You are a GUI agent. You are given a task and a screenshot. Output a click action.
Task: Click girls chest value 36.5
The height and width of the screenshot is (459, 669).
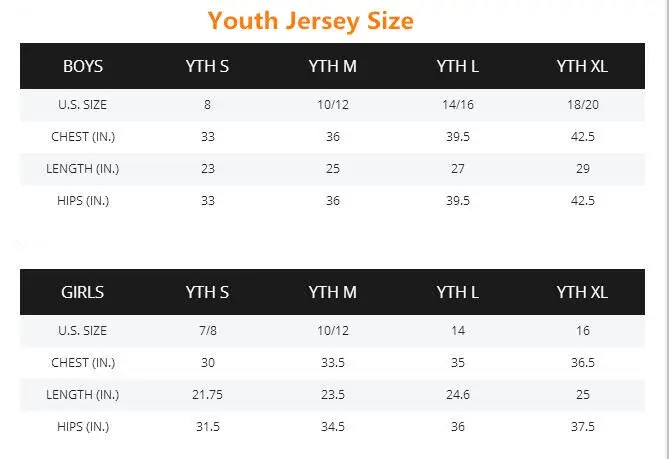tap(583, 363)
